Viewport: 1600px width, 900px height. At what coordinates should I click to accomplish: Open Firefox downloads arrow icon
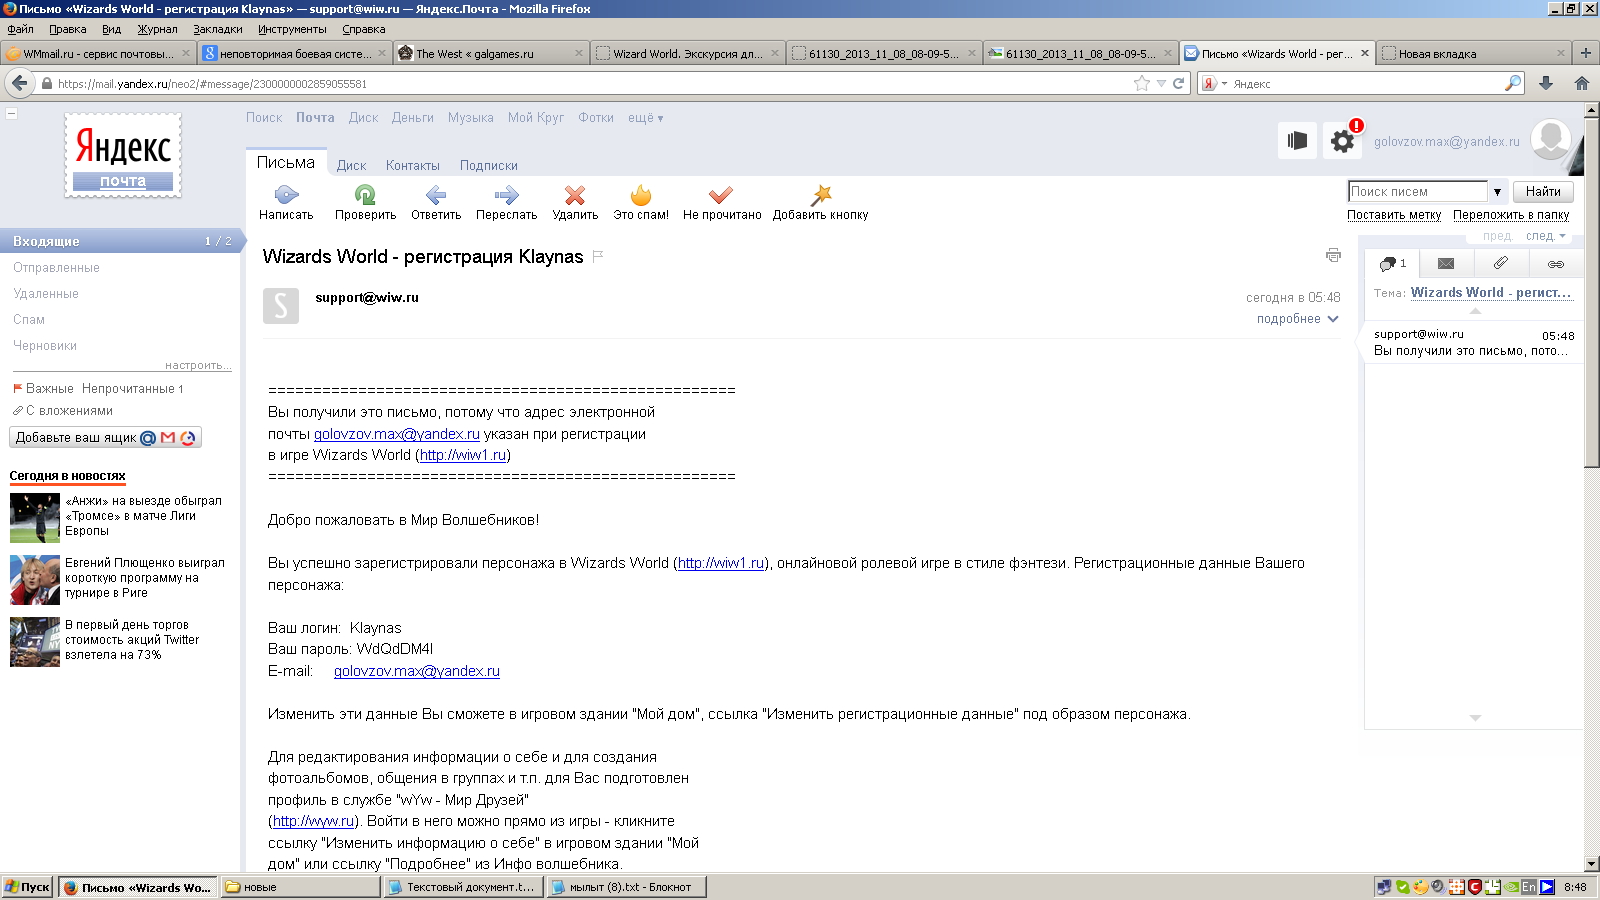1546,84
